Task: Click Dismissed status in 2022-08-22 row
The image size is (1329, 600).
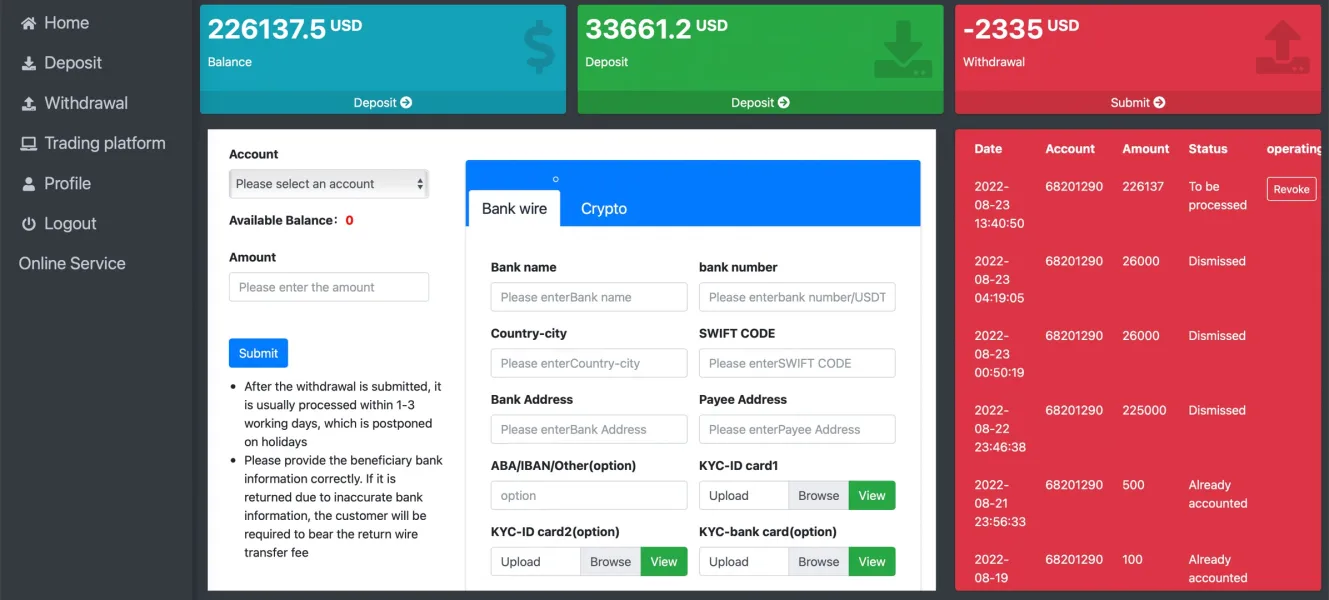Action: [1217, 410]
